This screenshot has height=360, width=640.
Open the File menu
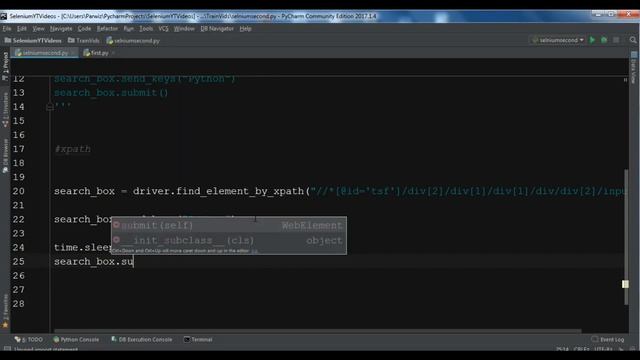(x=7, y=29)
